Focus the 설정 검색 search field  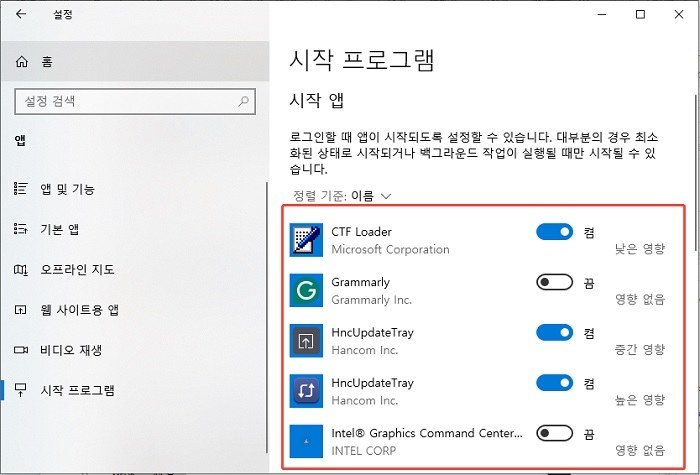pyautogui.click(x=135, y=101)
